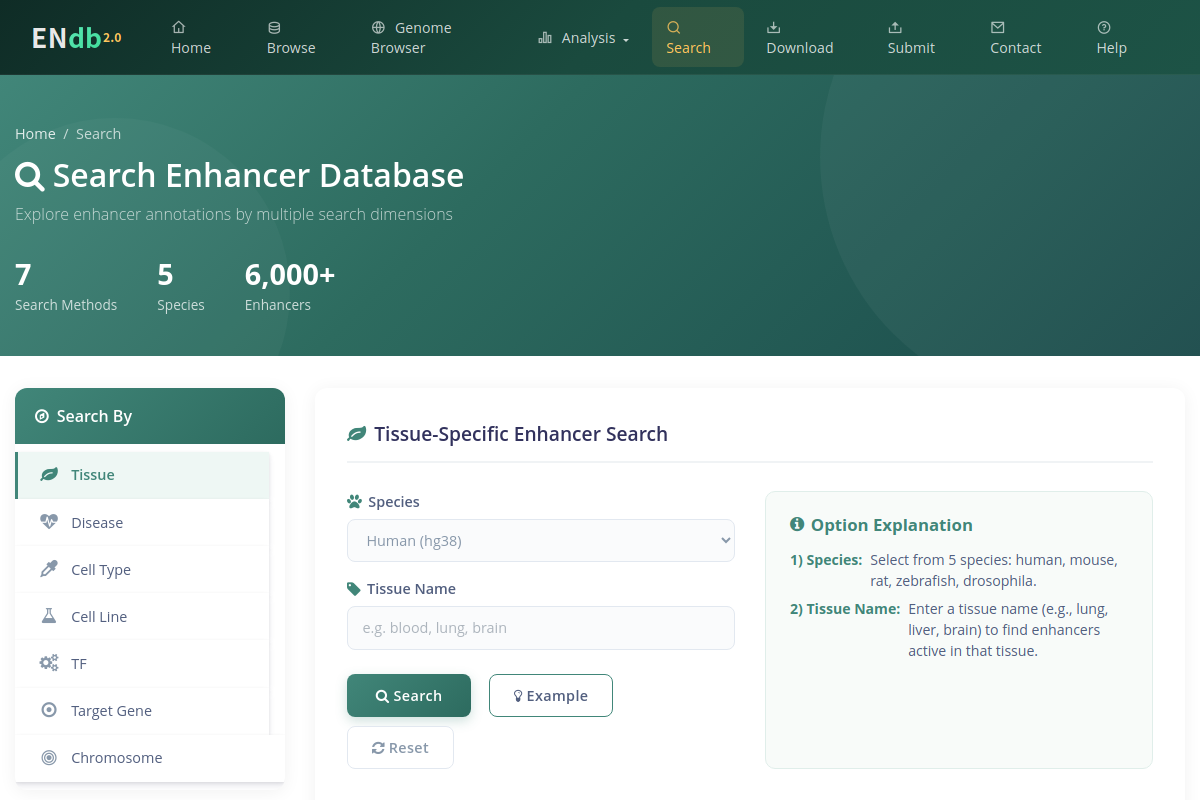
Task: Click the Disease heartbeat icon in sidebar
Action: pos(49,522)
